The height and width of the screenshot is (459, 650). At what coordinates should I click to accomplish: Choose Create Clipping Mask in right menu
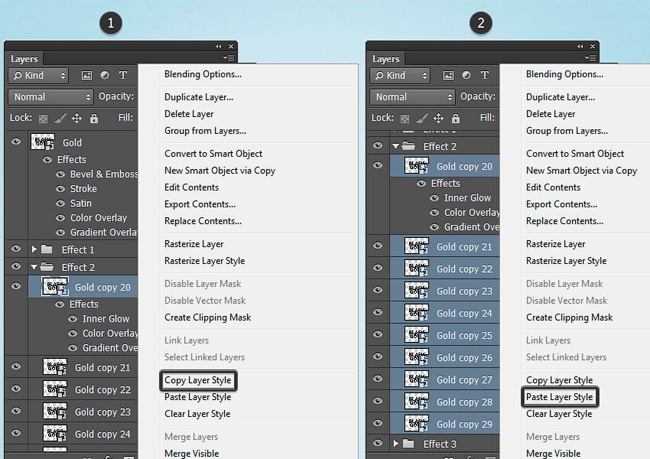(x=570, y=318)
